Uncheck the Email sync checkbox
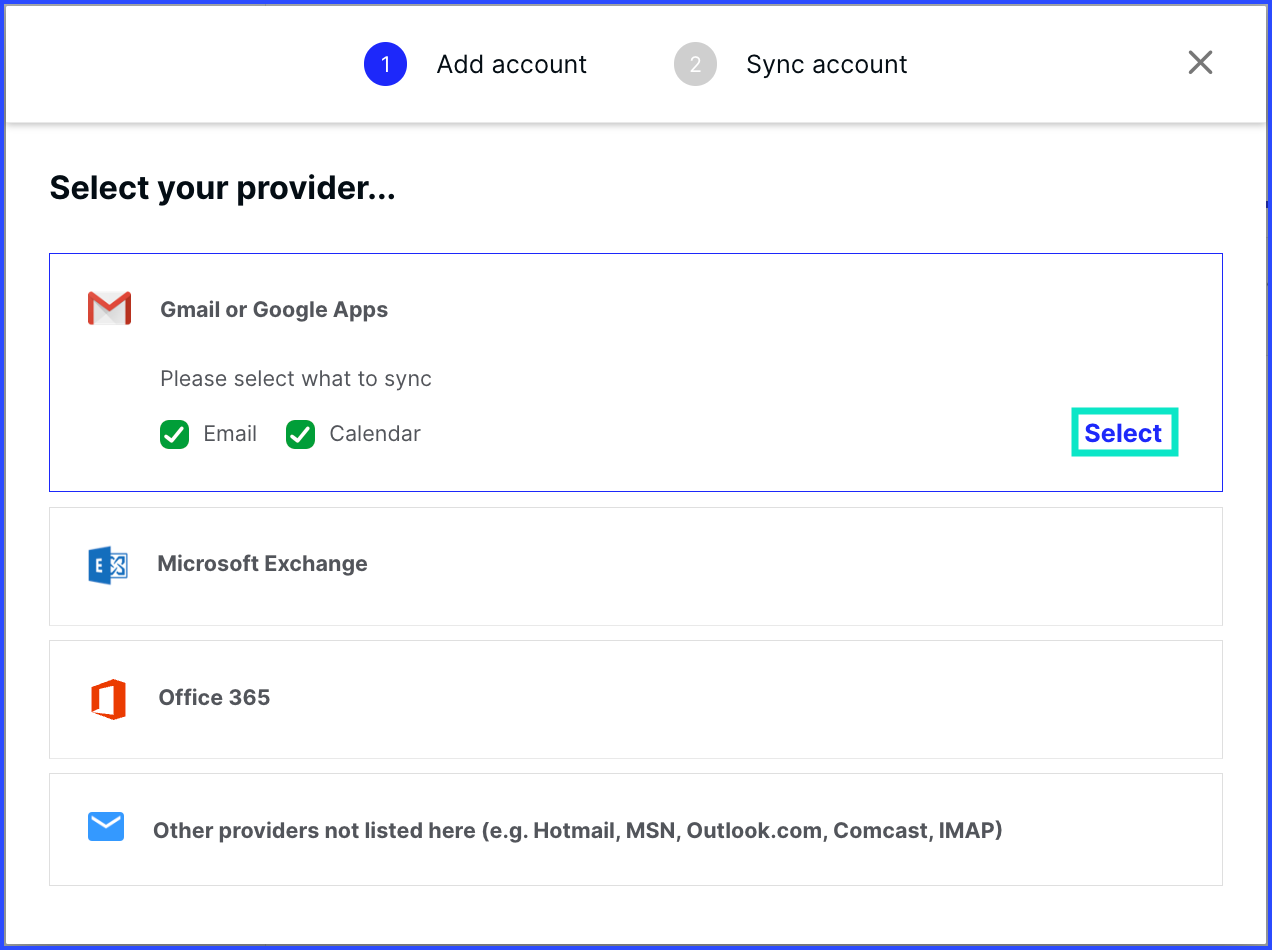 [174, 435]
